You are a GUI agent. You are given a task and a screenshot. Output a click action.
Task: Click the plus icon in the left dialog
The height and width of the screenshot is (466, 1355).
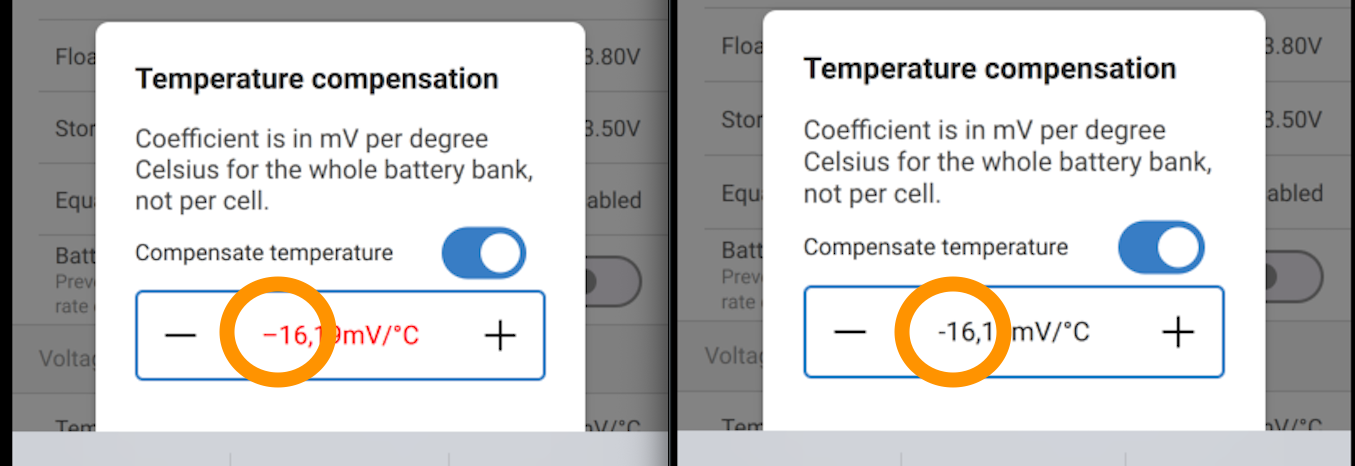point(499,336)
